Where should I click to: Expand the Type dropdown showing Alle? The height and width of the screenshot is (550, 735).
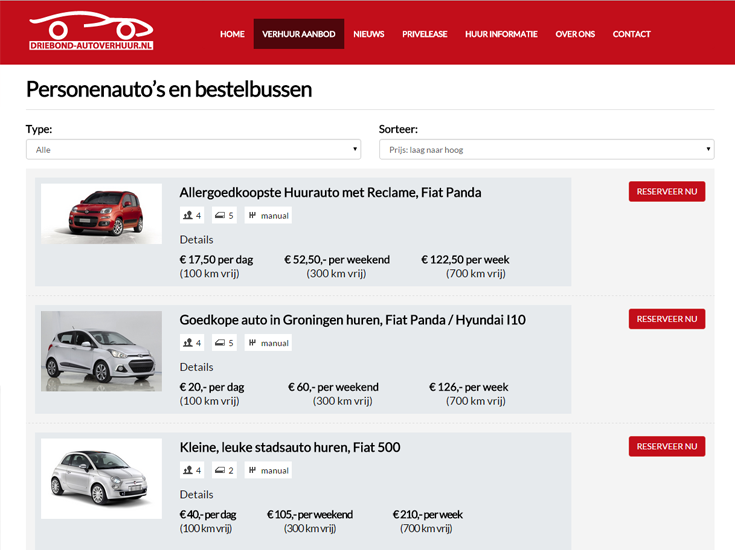coord(193,150)
